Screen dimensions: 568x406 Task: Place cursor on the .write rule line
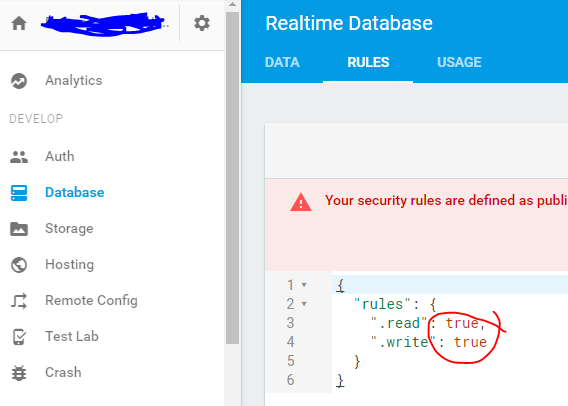[429, 342]
